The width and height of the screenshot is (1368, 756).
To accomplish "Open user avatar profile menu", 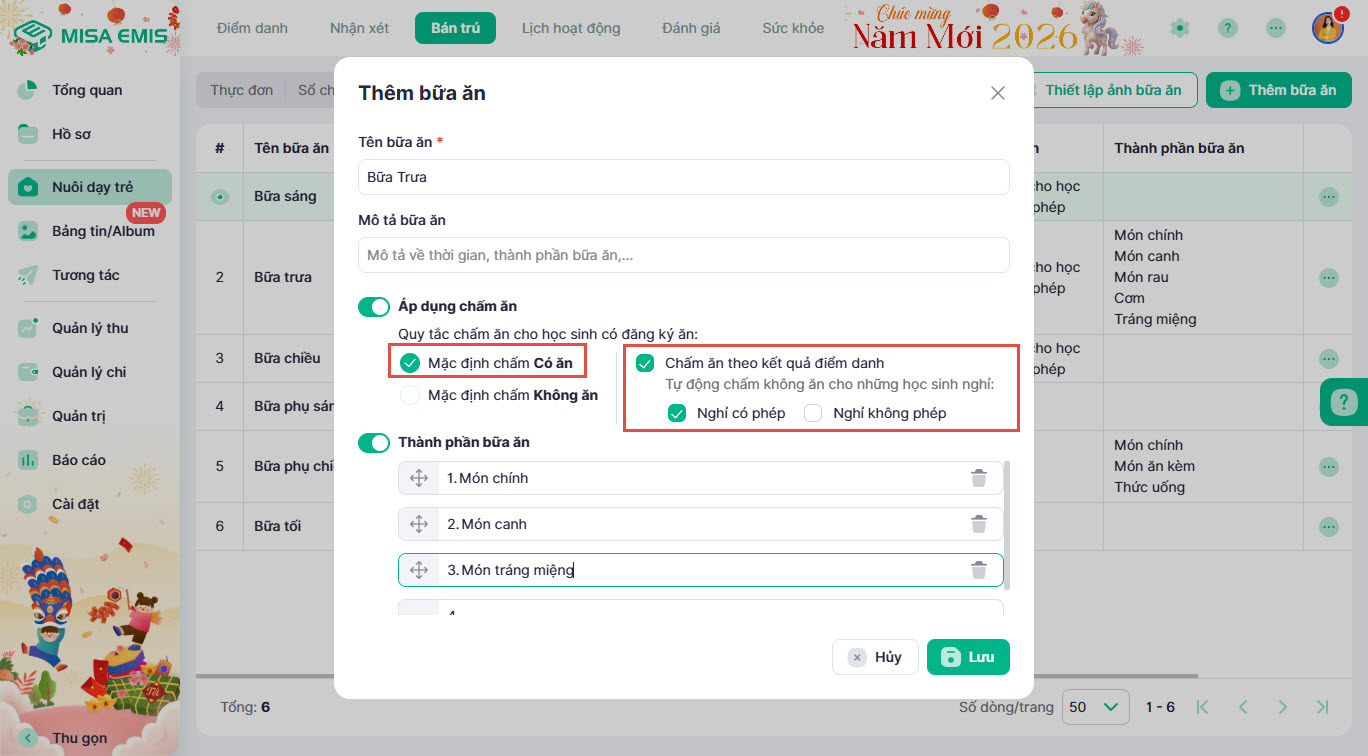I will point(1327,28).
